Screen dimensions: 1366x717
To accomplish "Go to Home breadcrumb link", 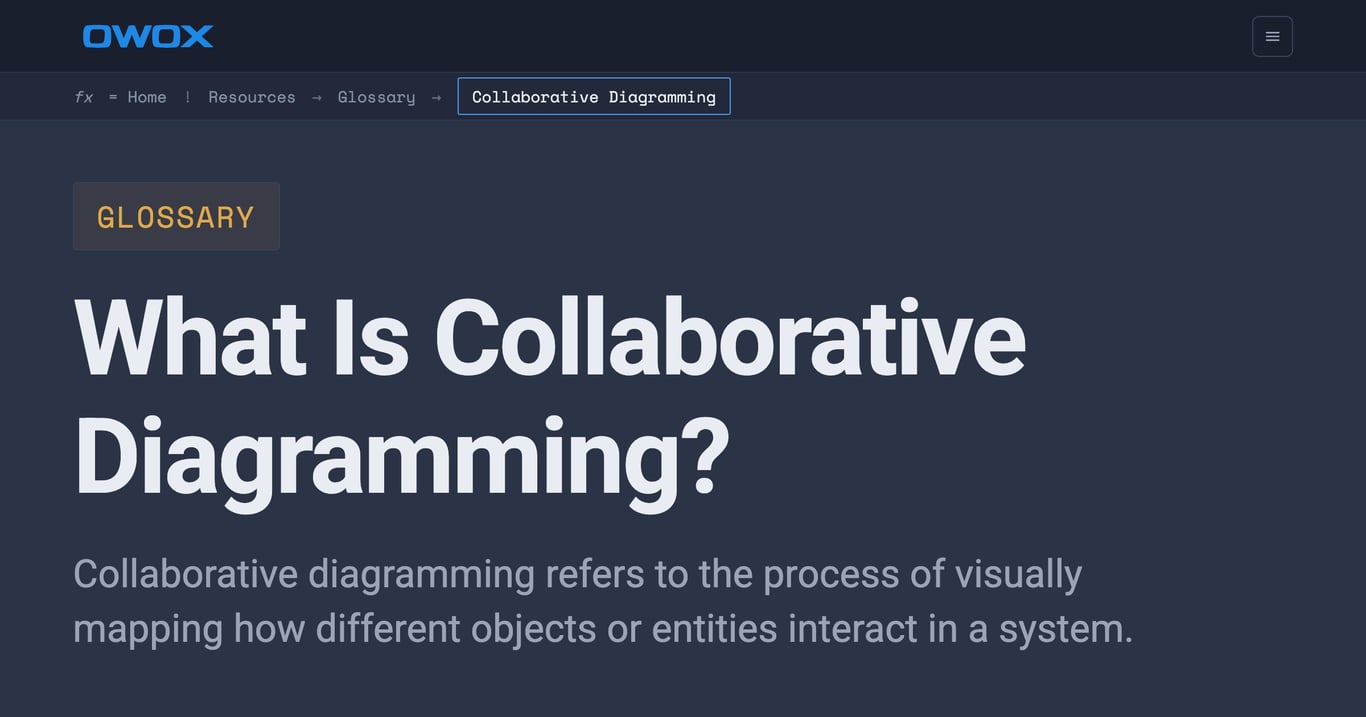I will point(147,97).
